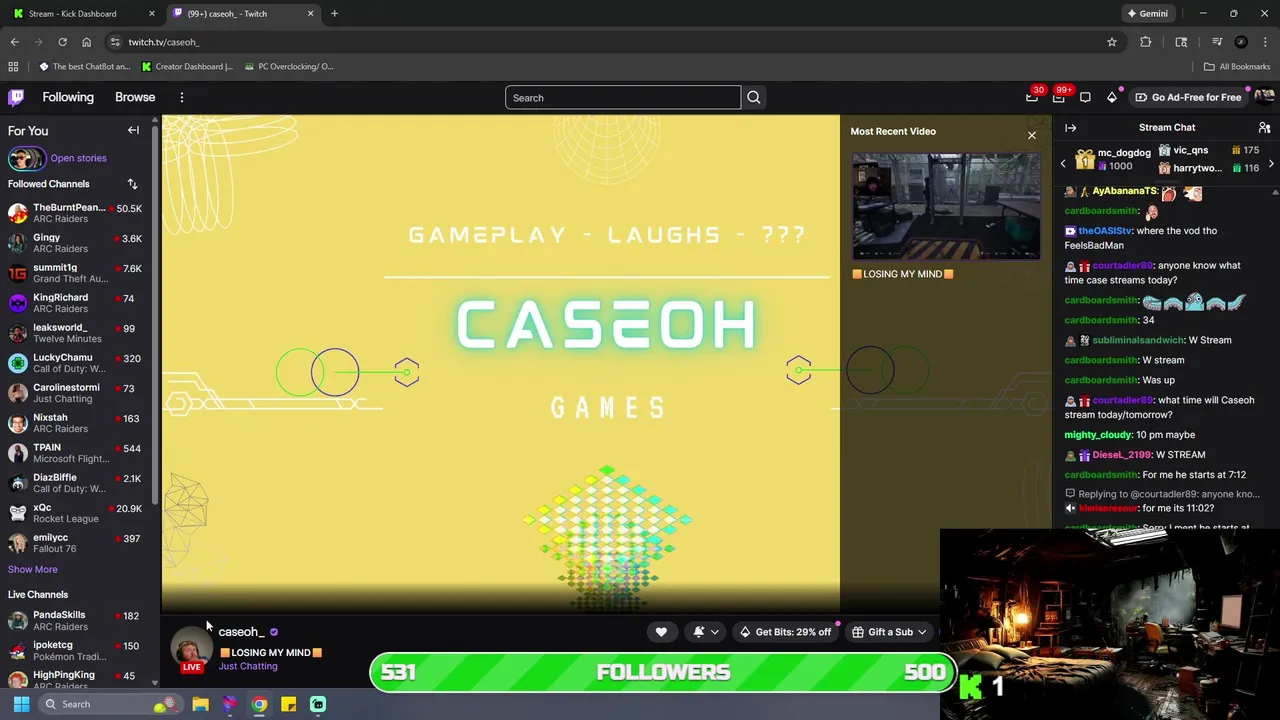Open File Explorer from taskbar
The width and height of the screenshot is (1280, 720).
[200, 704]
